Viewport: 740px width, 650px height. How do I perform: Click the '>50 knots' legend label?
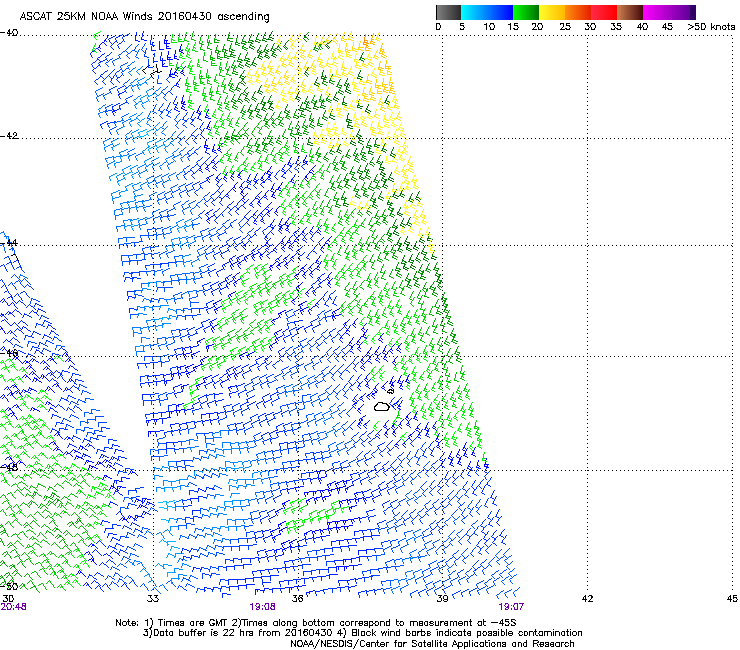(711, 27)
